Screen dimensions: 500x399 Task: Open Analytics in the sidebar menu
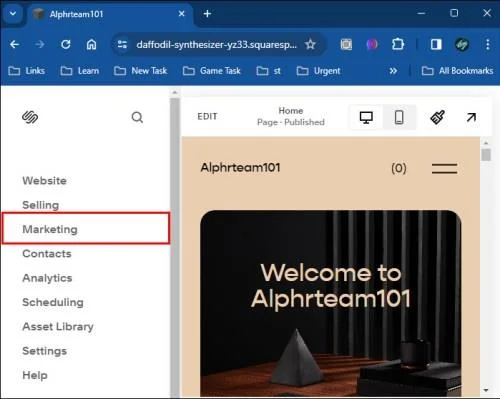point(47,278)
